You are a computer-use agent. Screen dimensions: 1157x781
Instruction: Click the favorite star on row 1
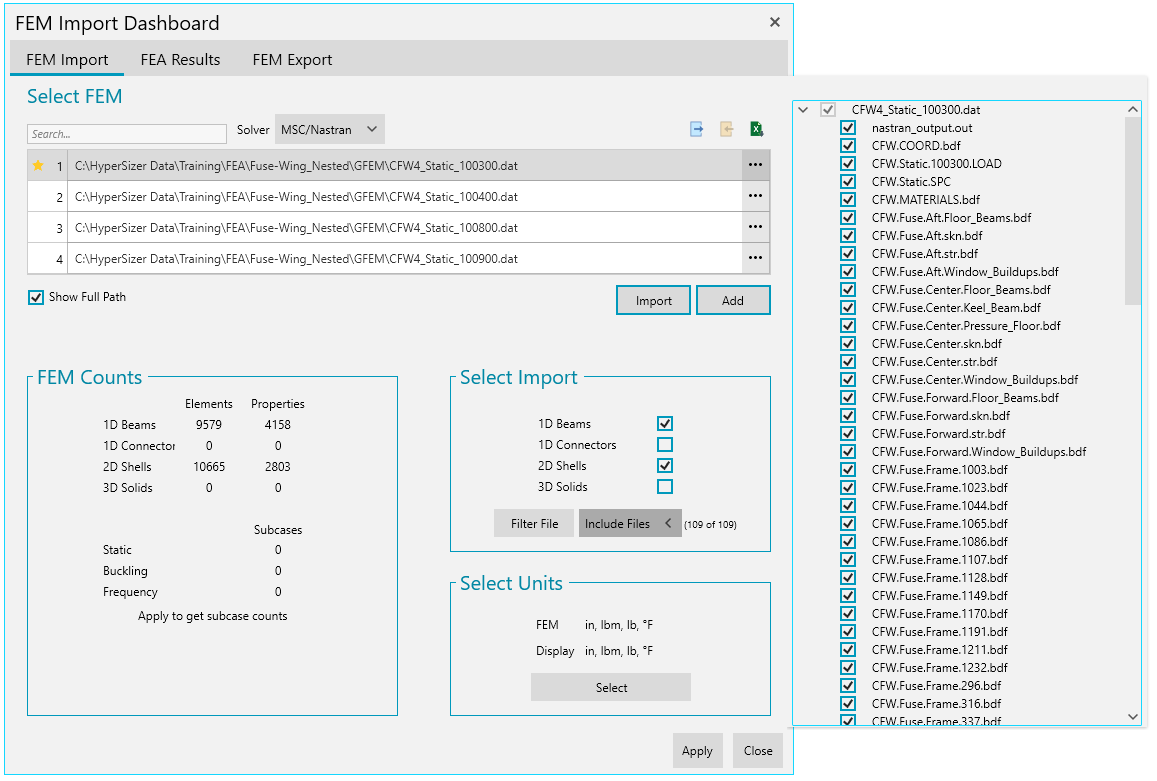tap(38, 165)
